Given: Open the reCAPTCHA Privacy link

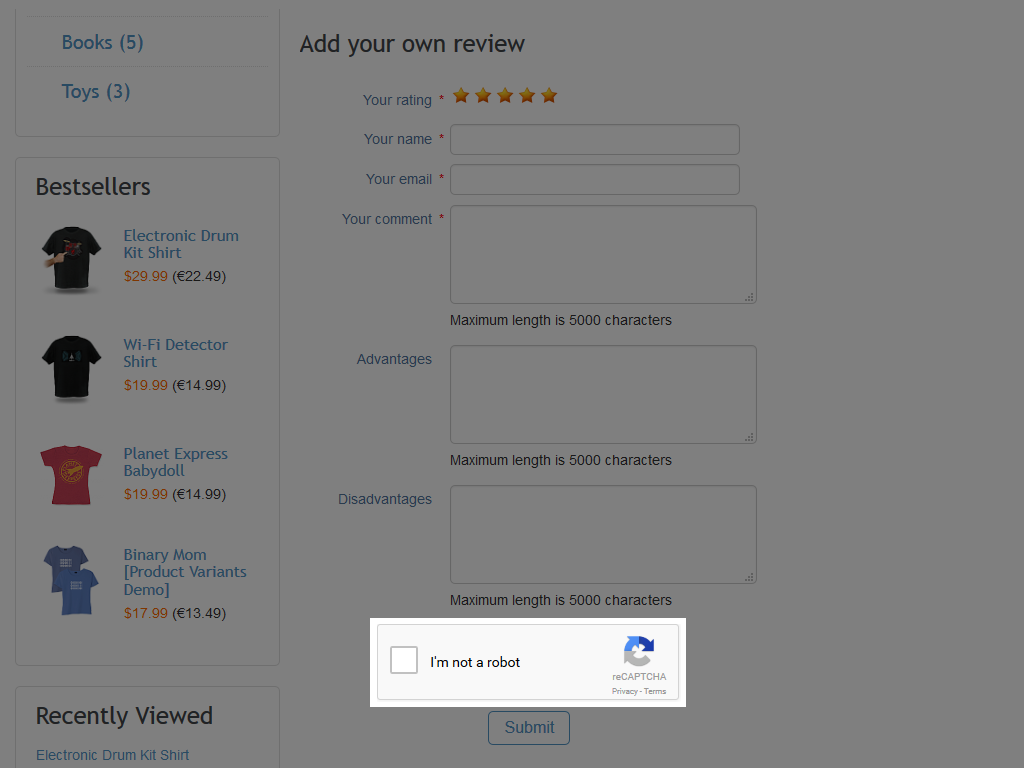Looking at the screenshot, I should pos(624,691).
